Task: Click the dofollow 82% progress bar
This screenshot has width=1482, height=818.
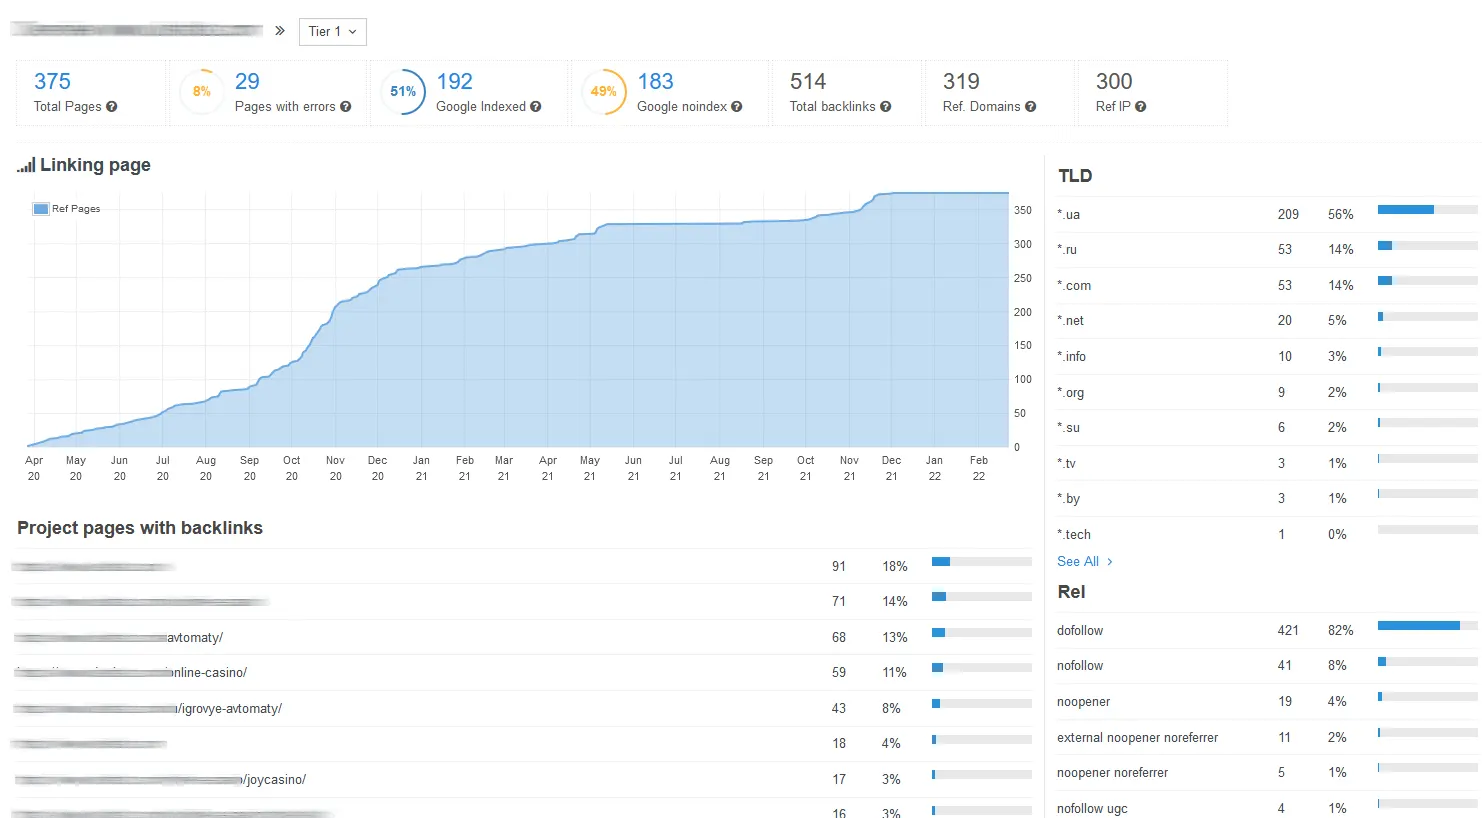Action: click(1427, 626)
